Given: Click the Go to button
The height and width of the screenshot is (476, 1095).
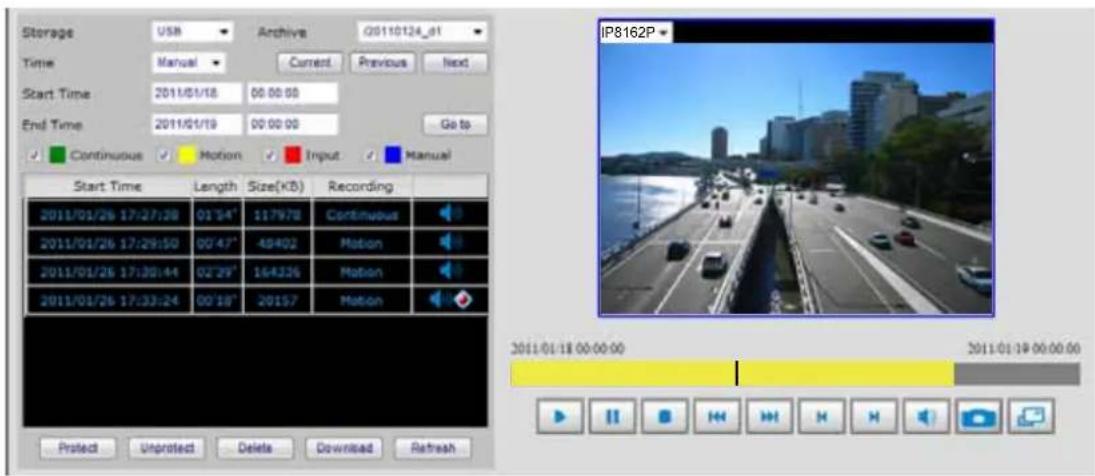Looking at the screenshot, I should [x=455, y=124].
